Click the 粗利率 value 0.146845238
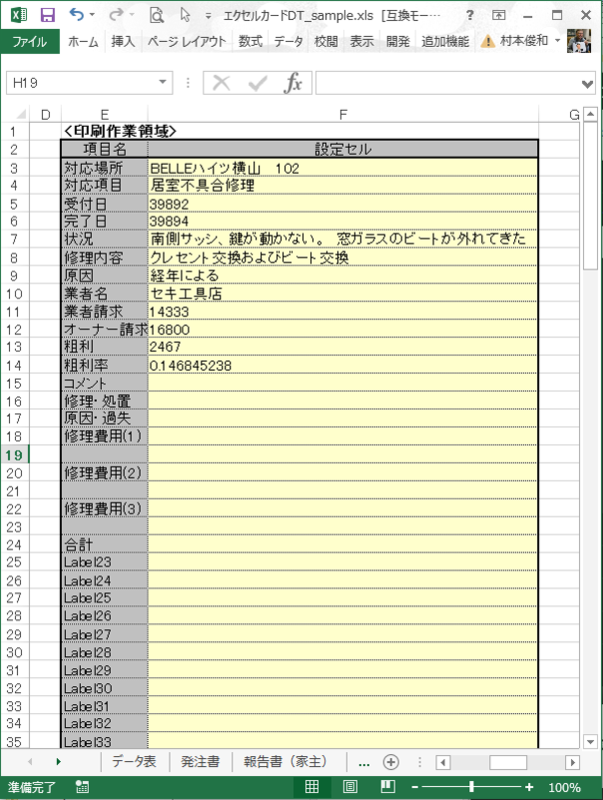This screenshot has height=800, width=603. 342,365
